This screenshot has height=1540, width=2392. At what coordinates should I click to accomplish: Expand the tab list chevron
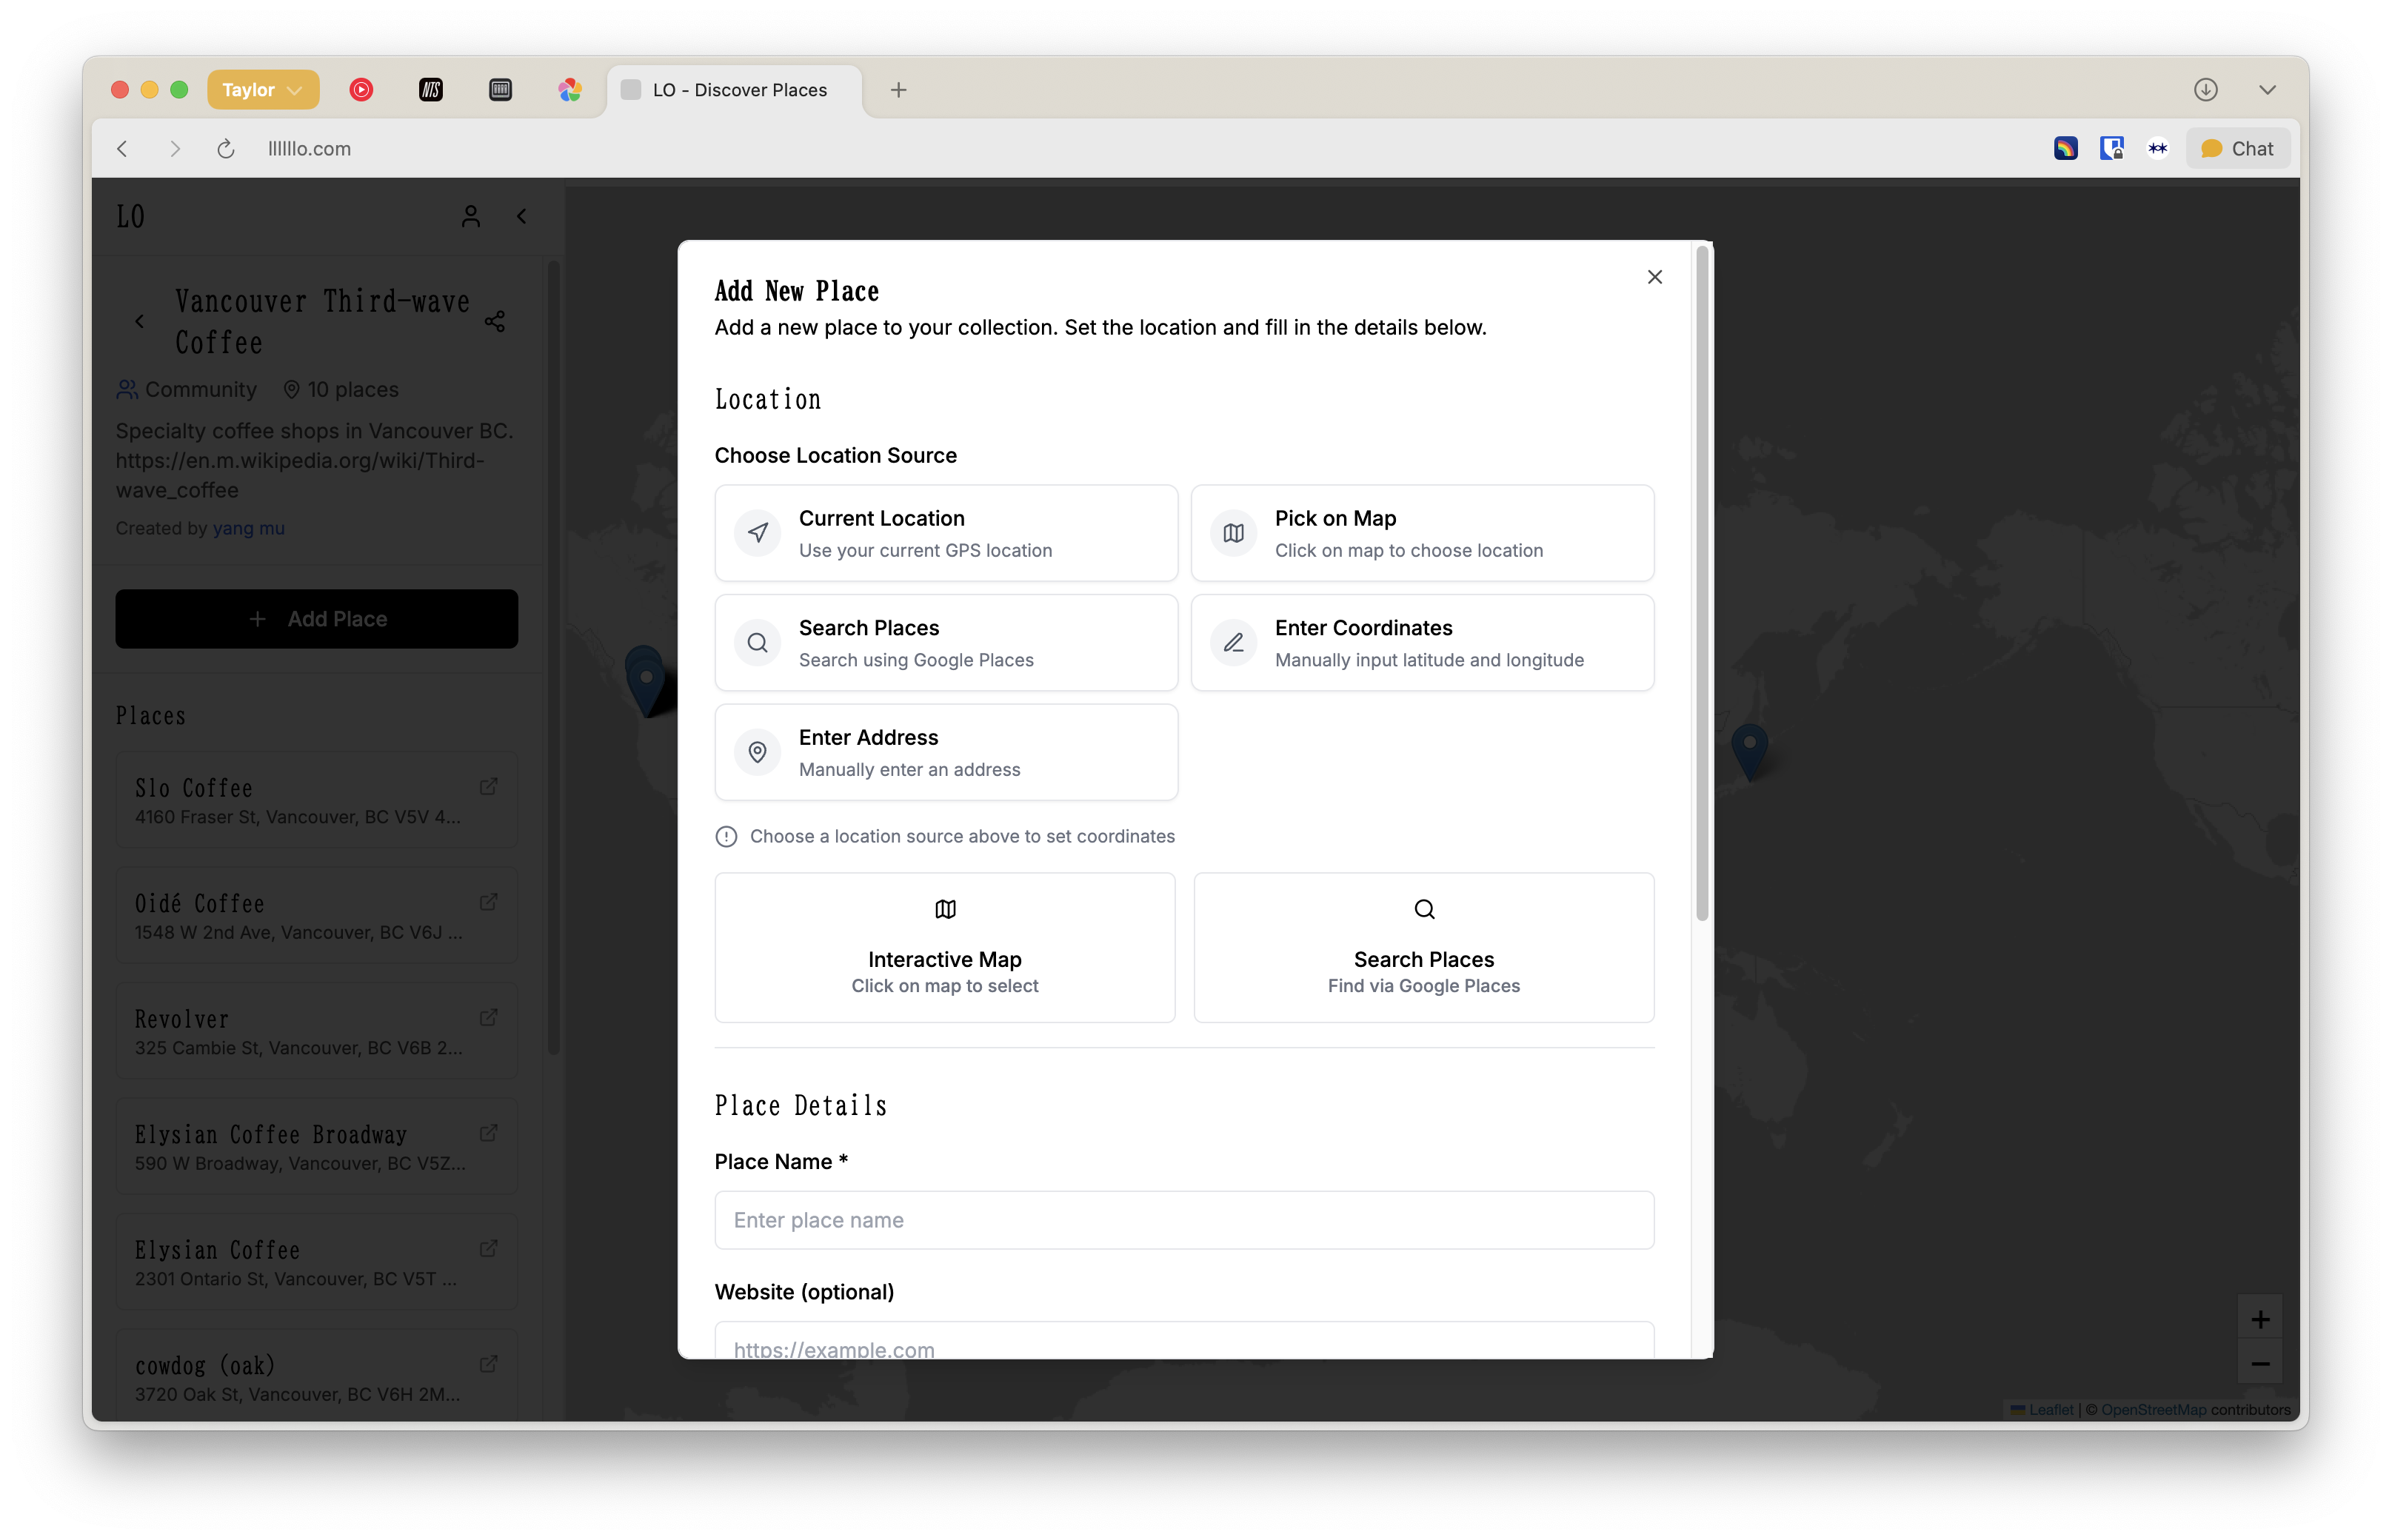coord(2267,90)
